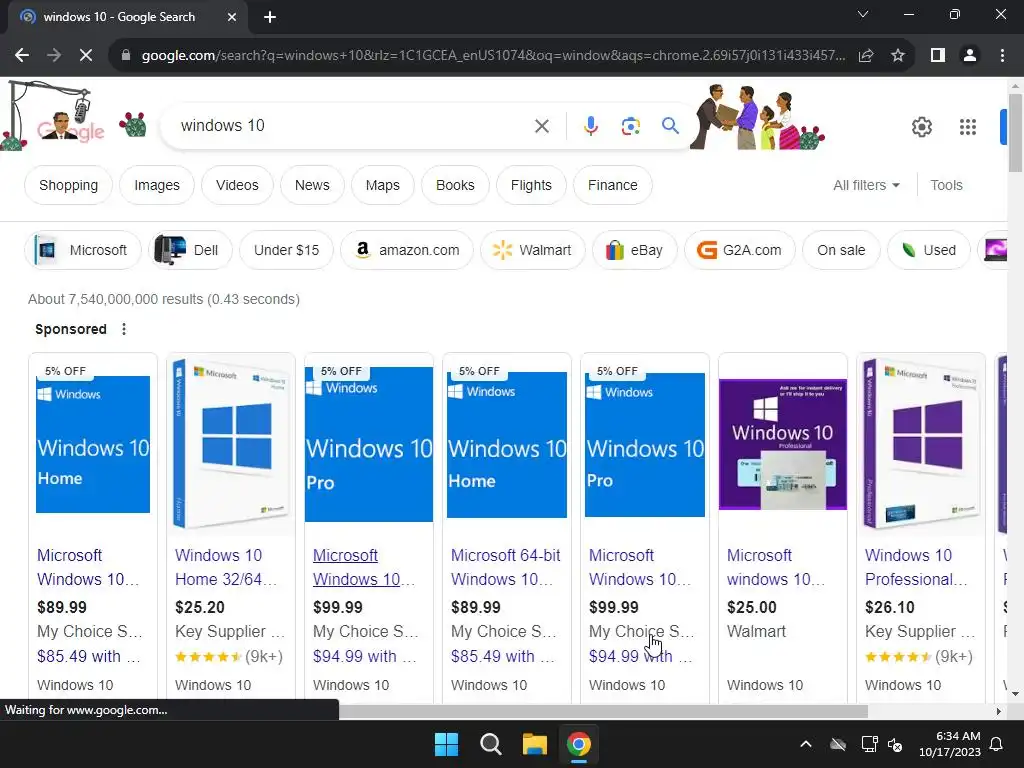Click the results count text
Image resolution: width=1024 pixels, height=768 pixels.
pyautogui.click(x=164, y=299)
